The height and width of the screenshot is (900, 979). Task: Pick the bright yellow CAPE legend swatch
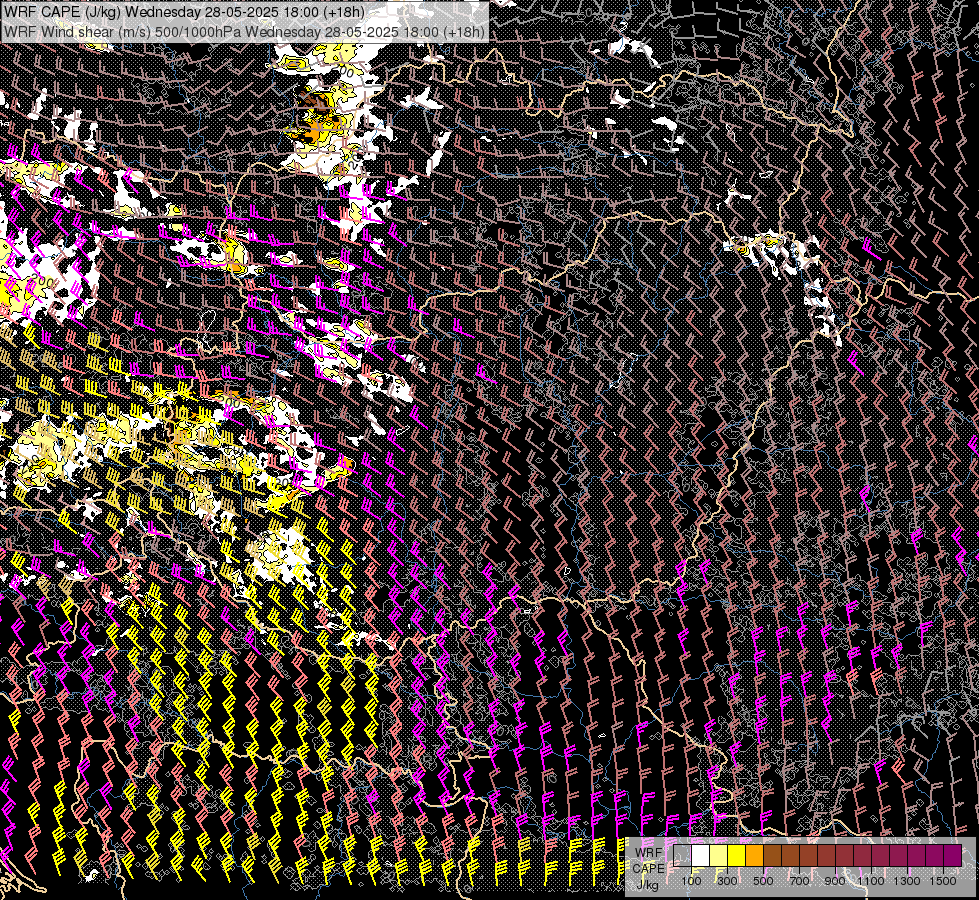tap(737, 855)
